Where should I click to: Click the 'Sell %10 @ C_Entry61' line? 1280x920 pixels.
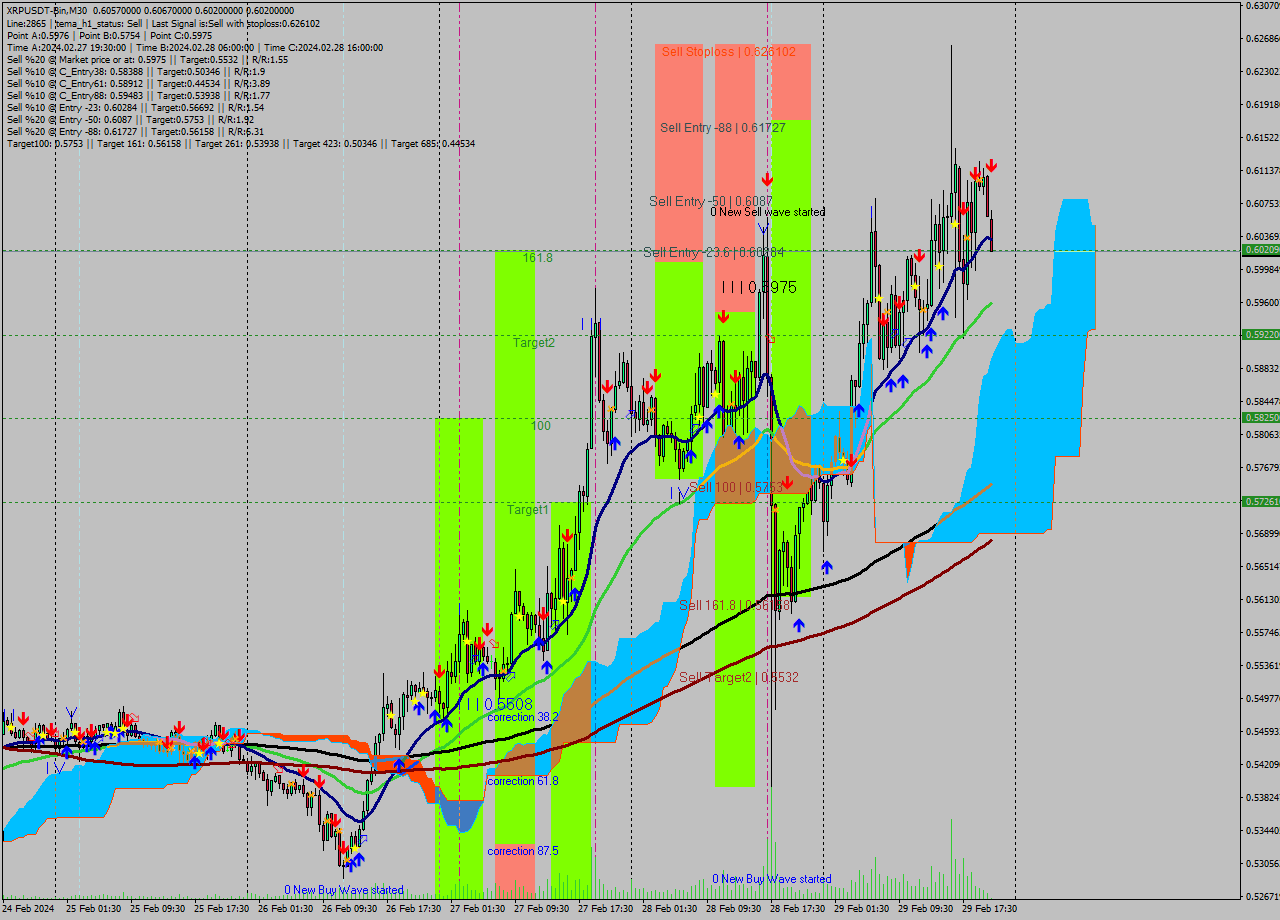138,83
